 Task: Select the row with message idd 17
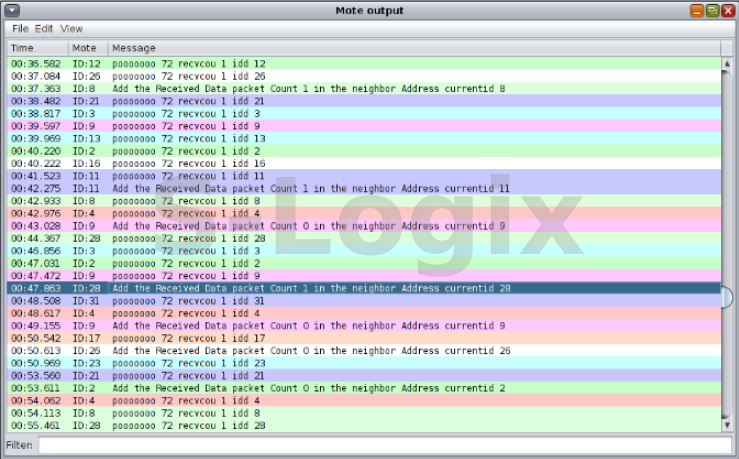pyautogui.click(x=364, y=338)
